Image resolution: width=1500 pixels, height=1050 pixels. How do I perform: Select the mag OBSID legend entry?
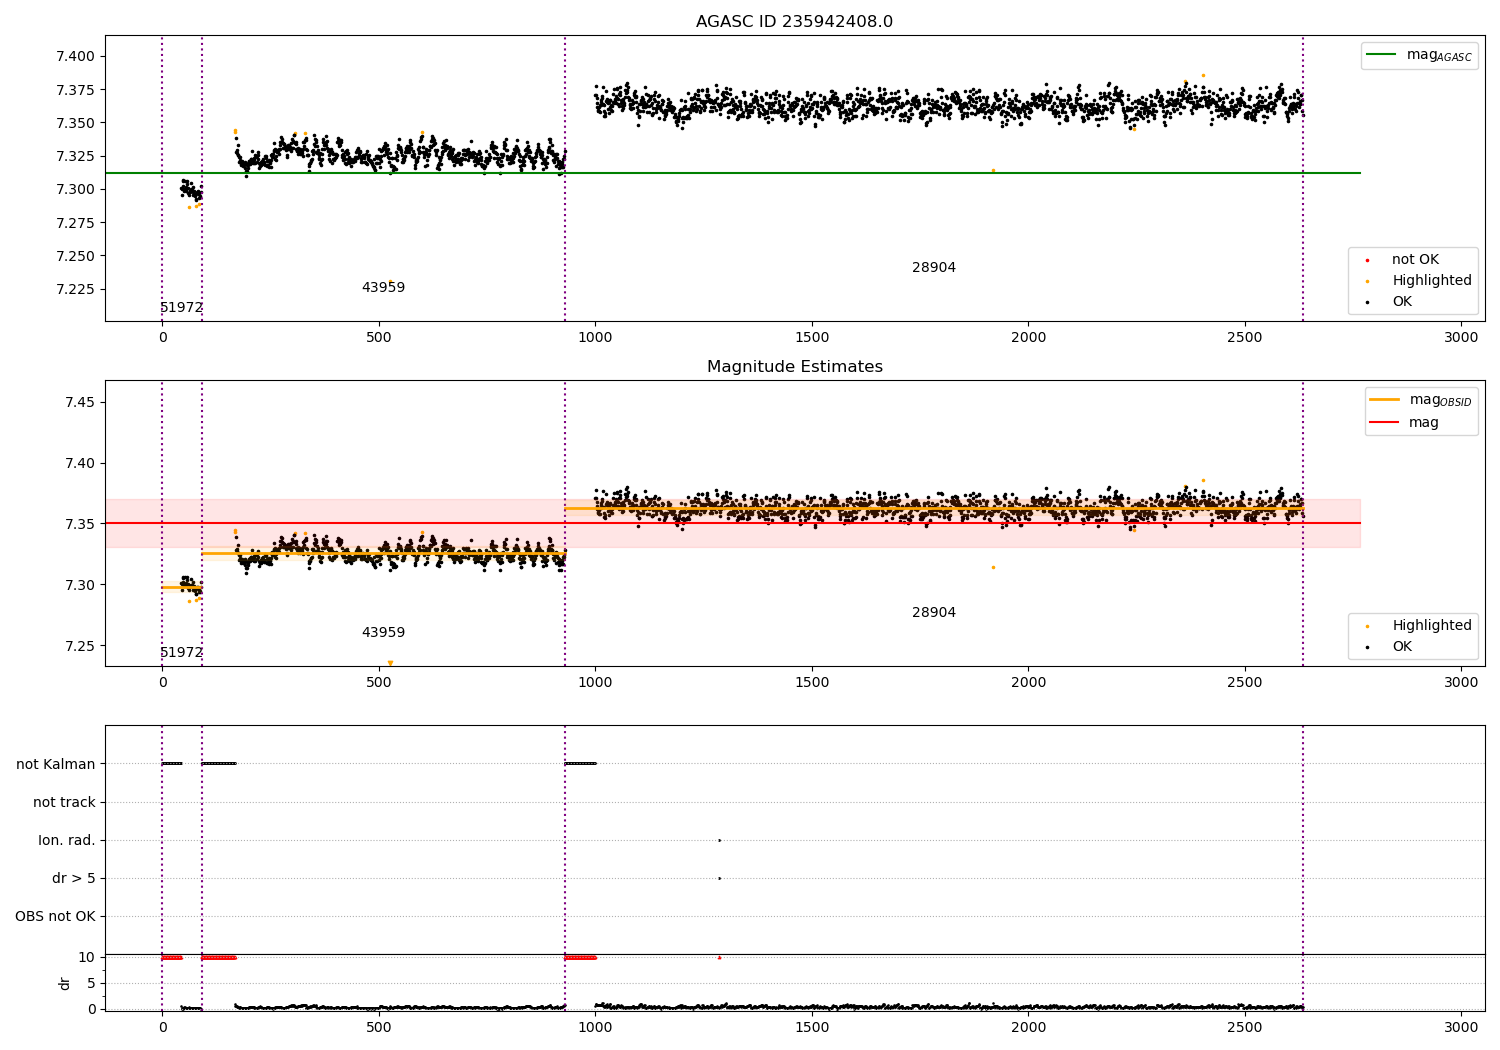pyautogui.click(x=1421, y=401)
